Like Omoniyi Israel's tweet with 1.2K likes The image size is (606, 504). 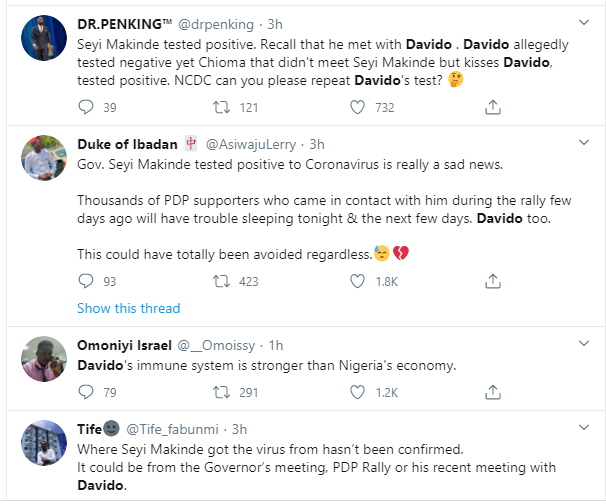[x=357, y=392]
